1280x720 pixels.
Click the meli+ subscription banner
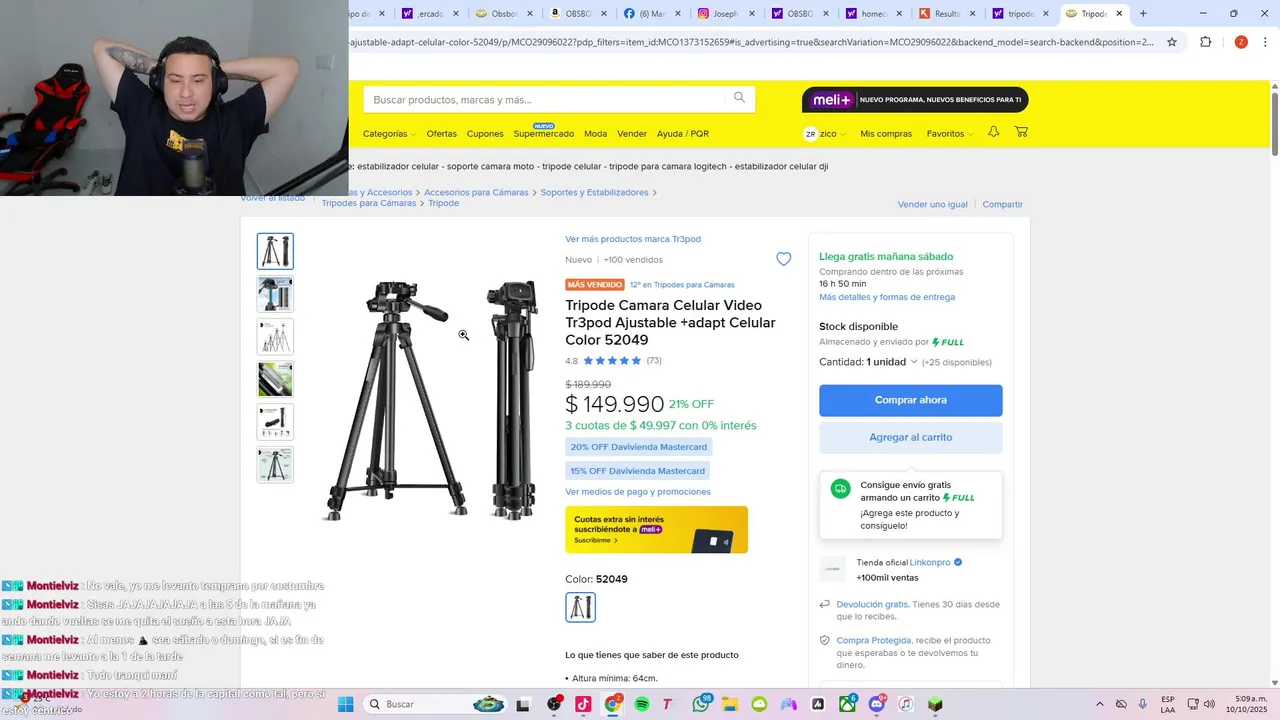click(915, 99)
